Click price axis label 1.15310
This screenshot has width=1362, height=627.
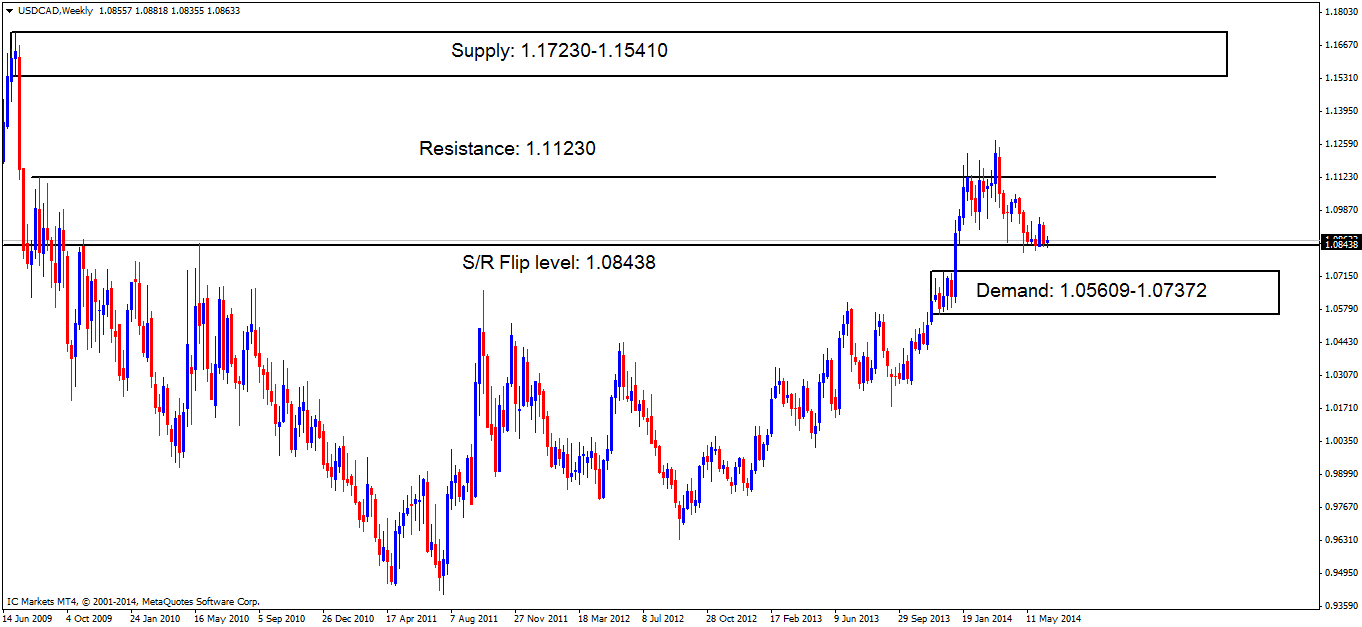coord(1340,78)
